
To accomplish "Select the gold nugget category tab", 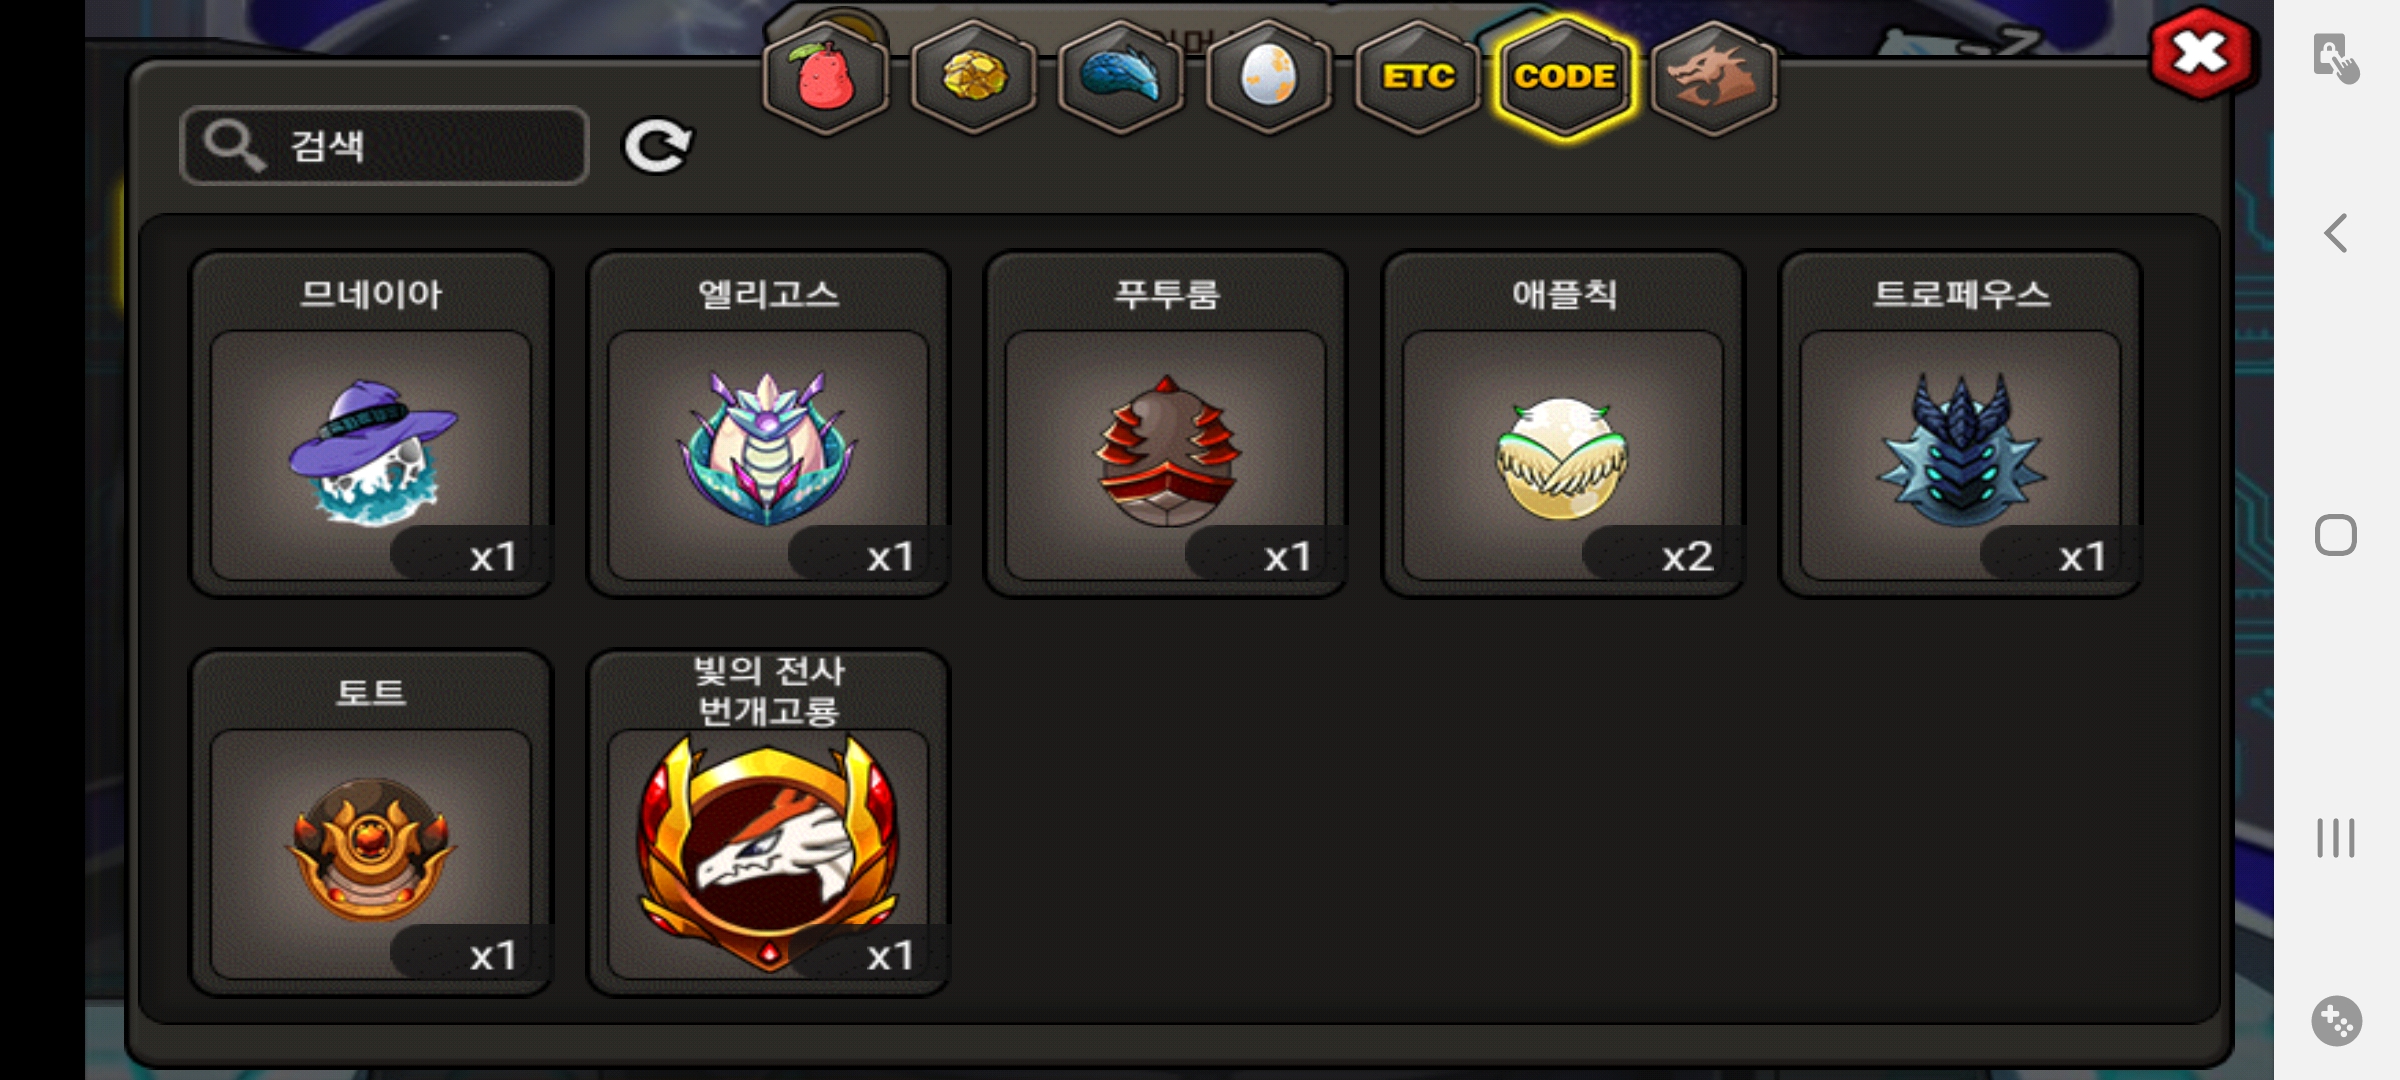I will 974,77.
